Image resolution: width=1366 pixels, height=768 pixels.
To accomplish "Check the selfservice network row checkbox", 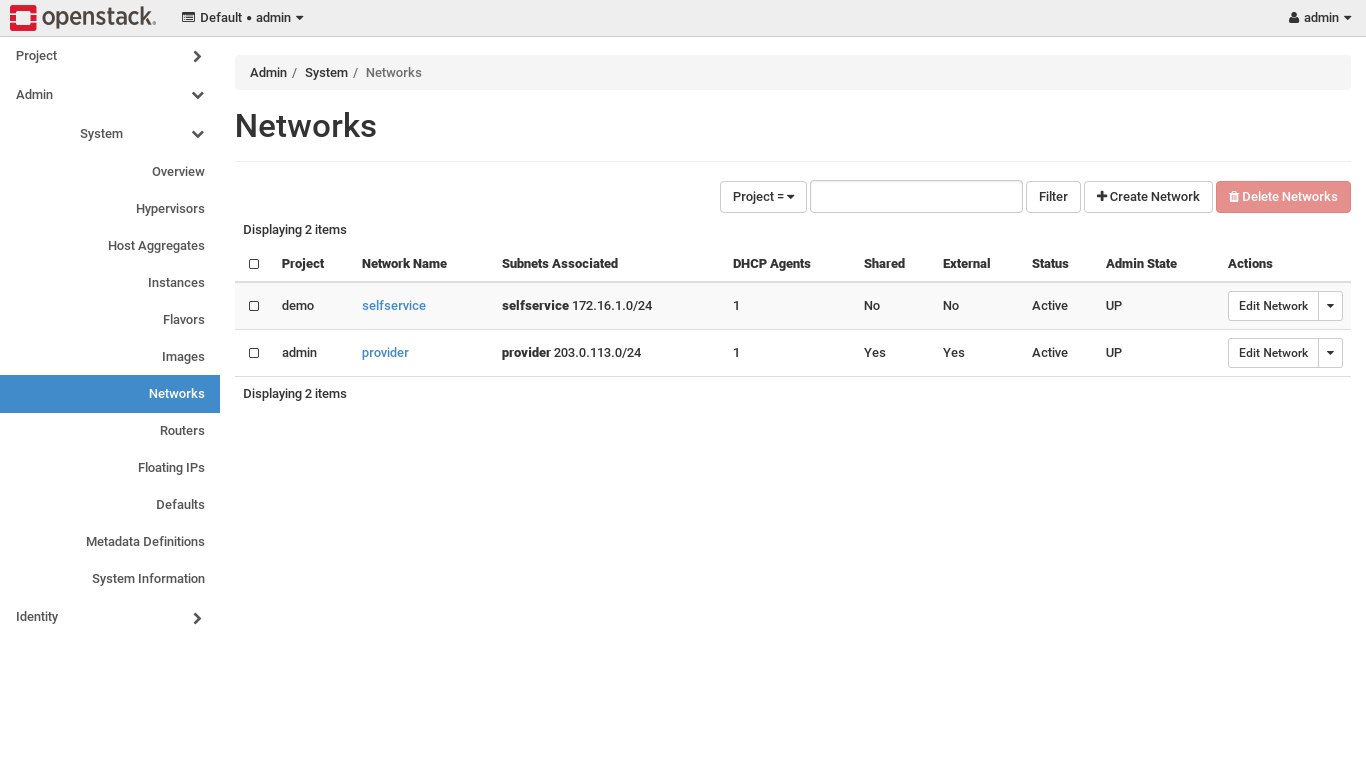I will [253, 306].
